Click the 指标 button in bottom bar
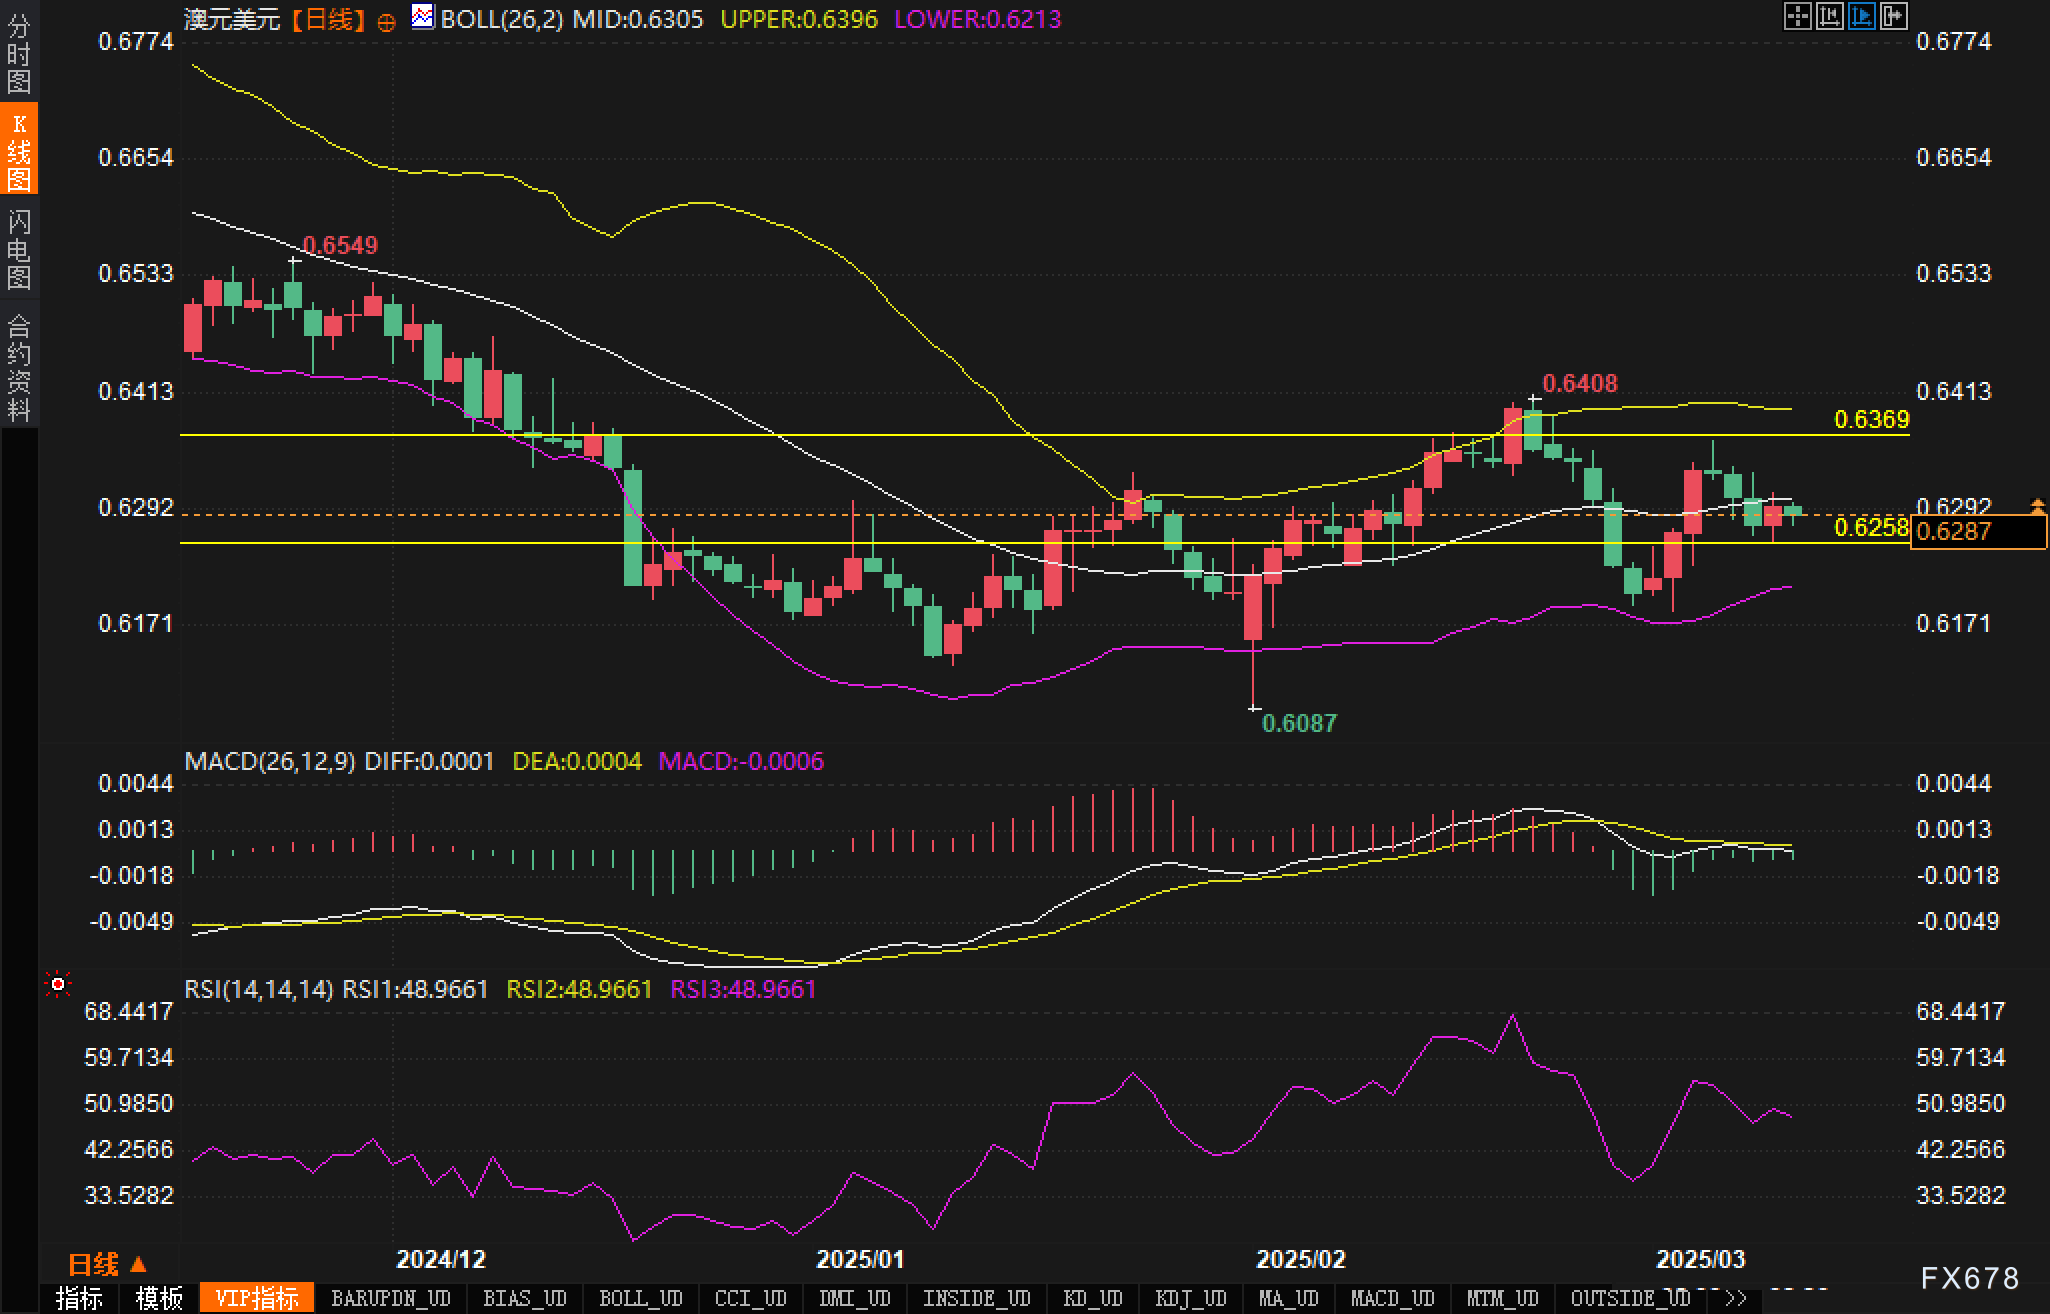 79,1298
